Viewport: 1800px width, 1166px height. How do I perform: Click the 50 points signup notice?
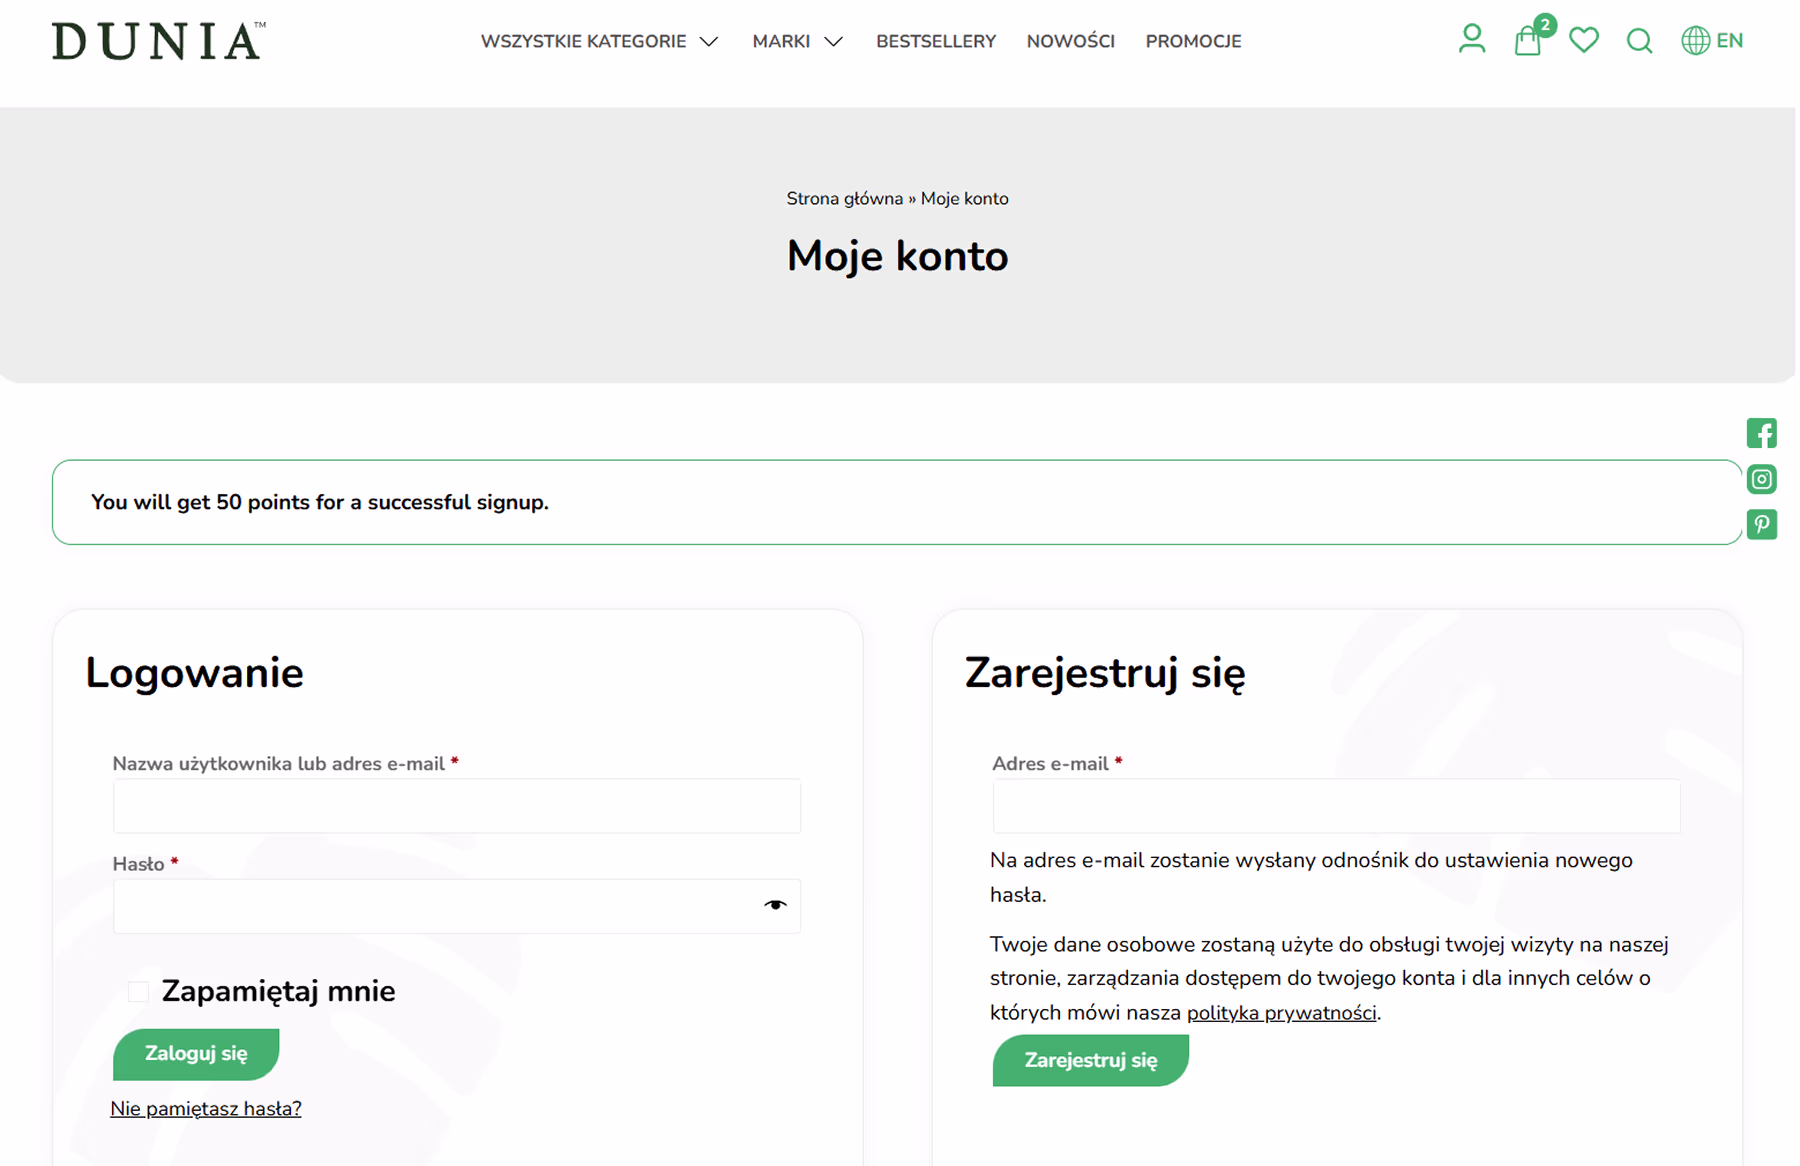pos(897,502)
